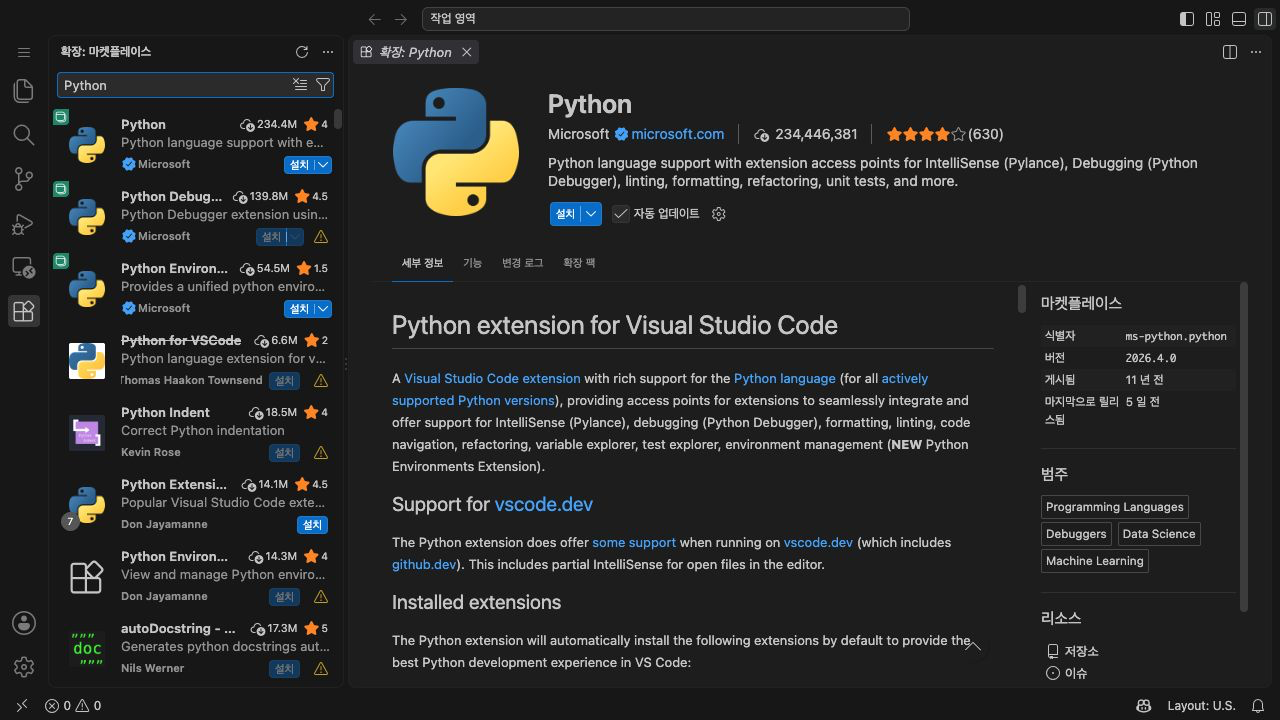
Task: Click the star rating with 630 reviews
Action: [944, 134]
